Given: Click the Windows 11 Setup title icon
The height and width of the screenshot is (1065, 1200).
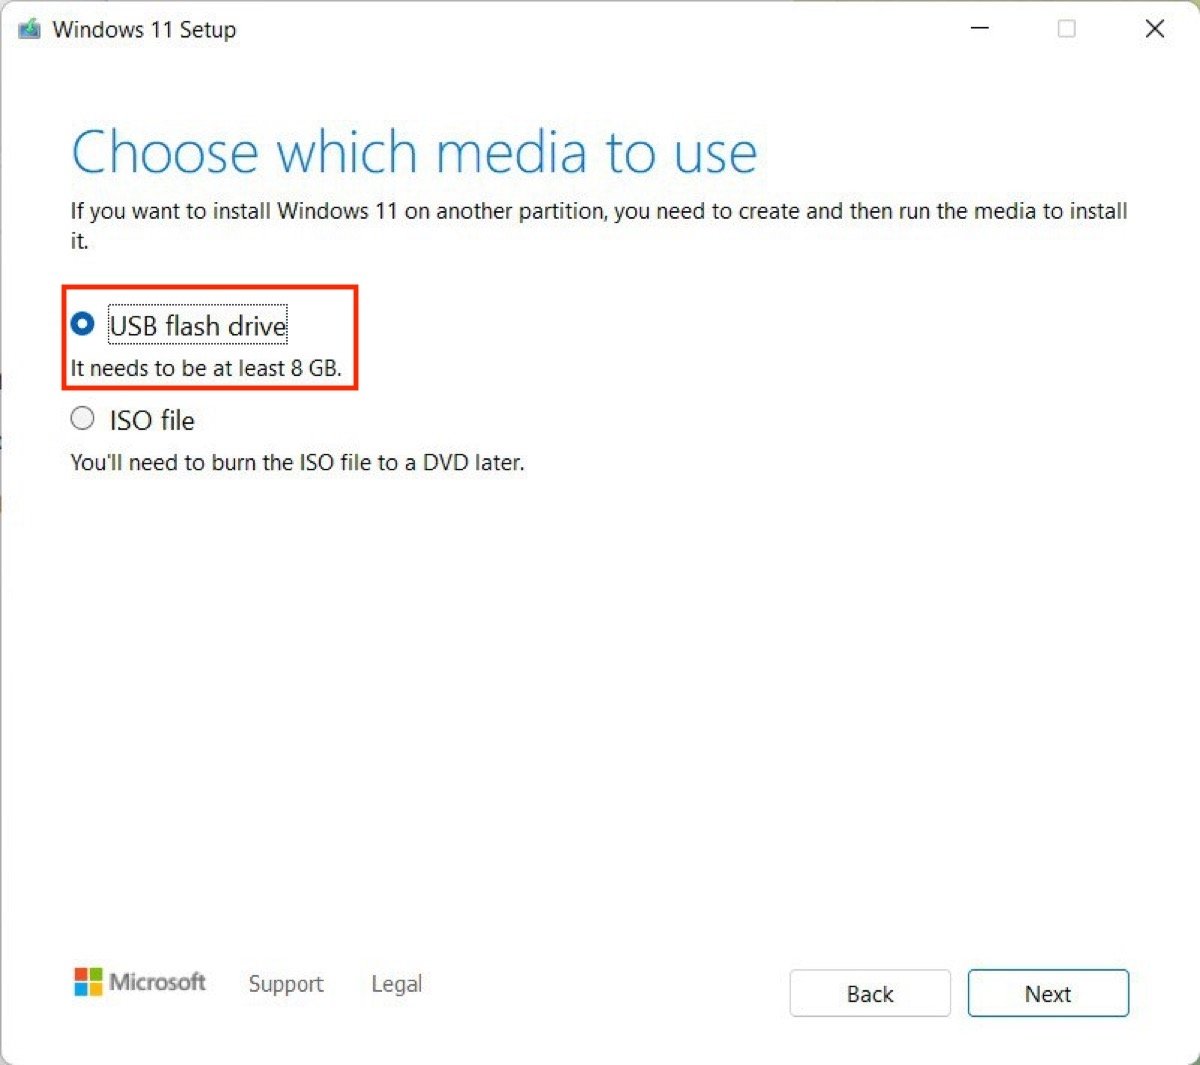Looking at the screenshot, I should 30,29.
